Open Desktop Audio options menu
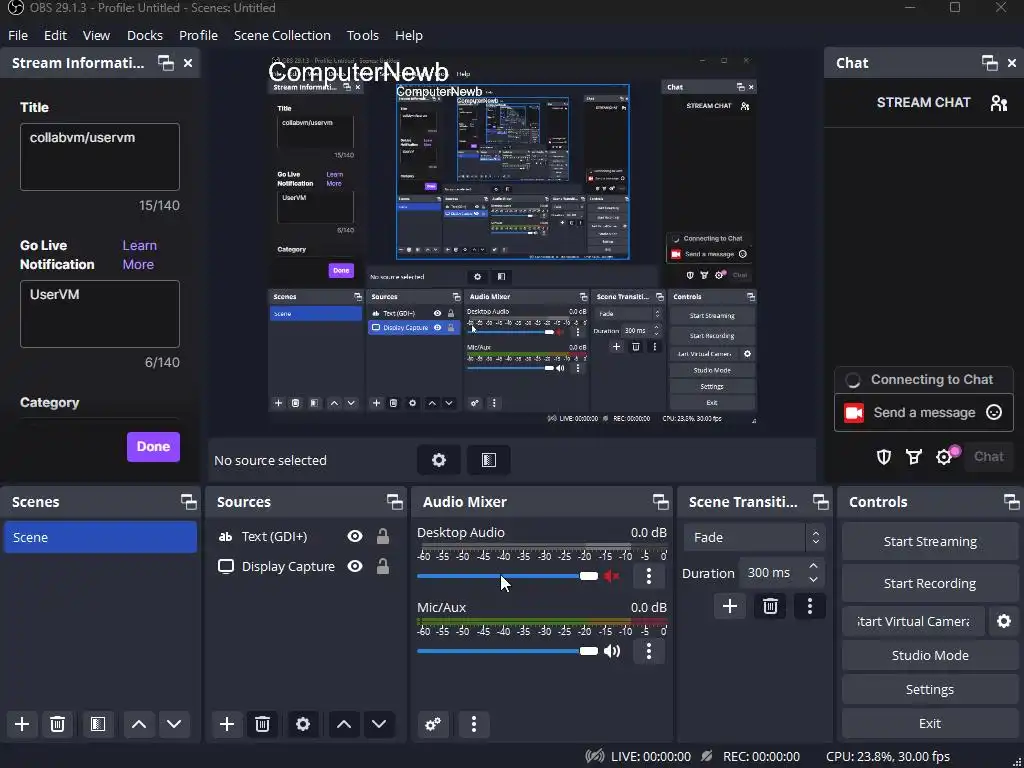The height and width of the screenshot is (768, 1024). pyautogui.click(x=648, y=576)
